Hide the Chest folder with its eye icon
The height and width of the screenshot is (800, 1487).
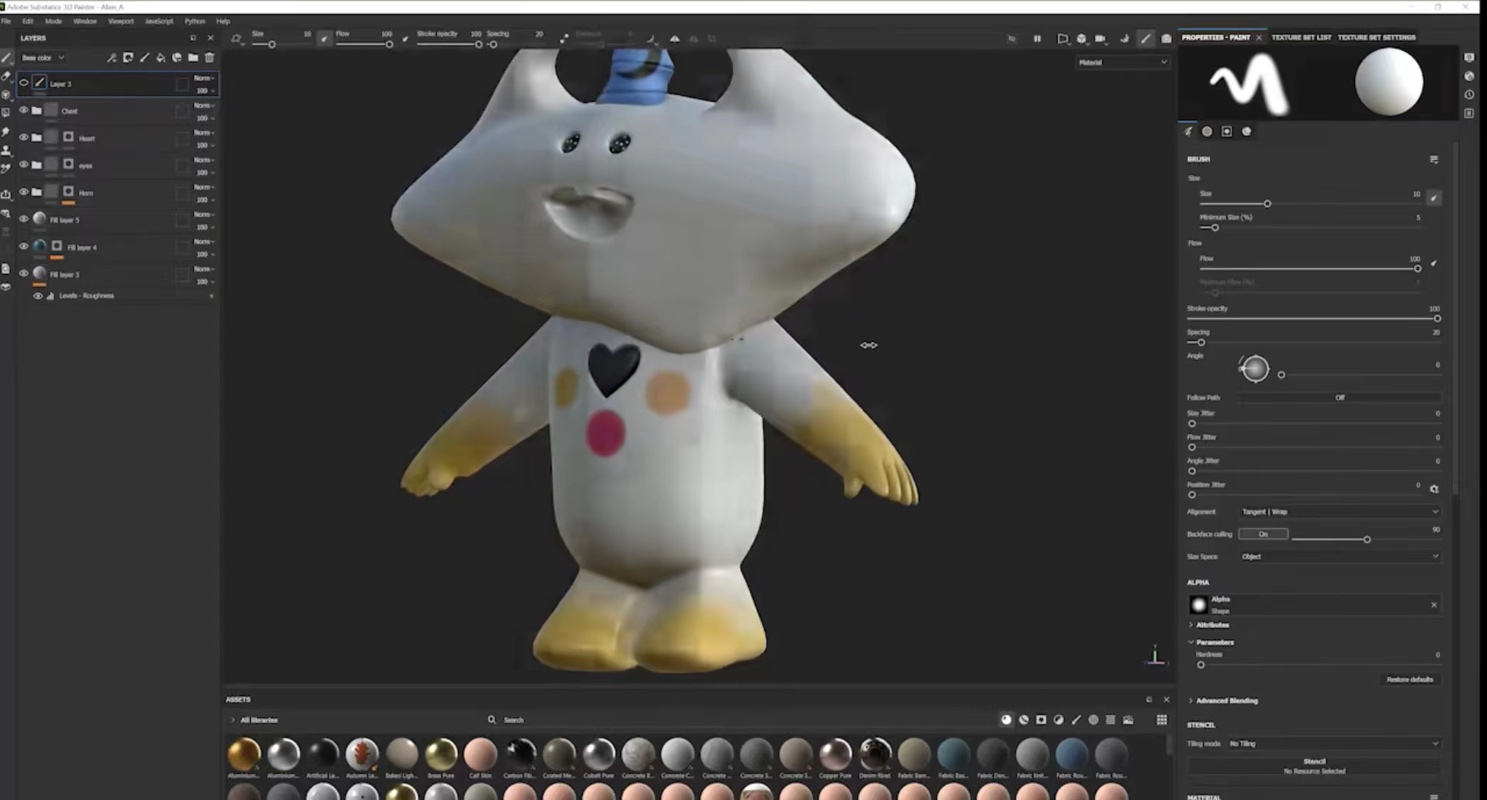pyautogui.click(x=24, y=111)
